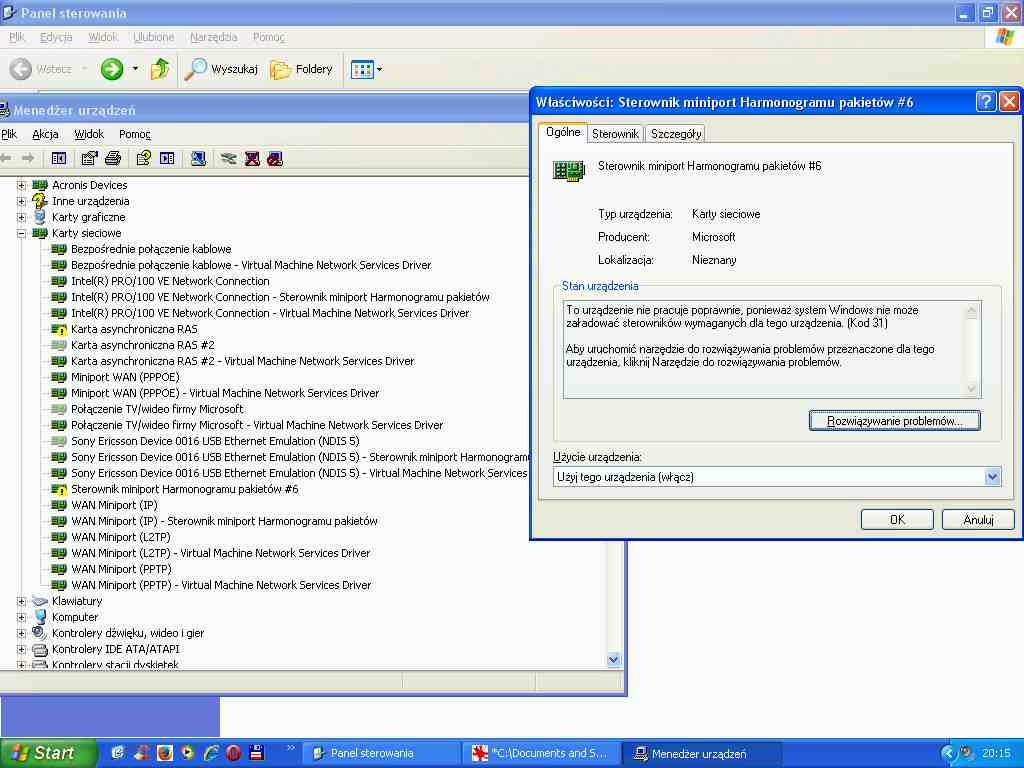The image size is (1024, 768).
Task: Click the Opera icon in the quick launch bar
Action: pos(234,753)
